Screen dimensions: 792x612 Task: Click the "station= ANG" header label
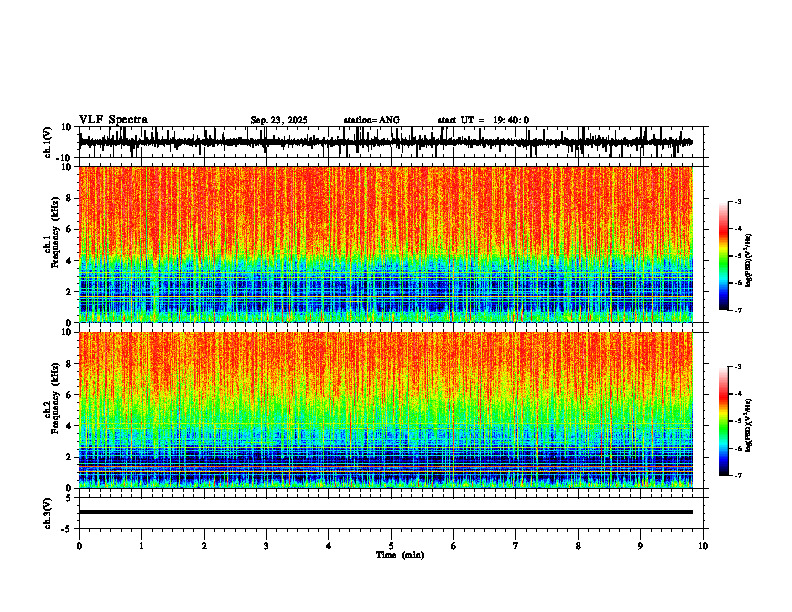pyautogui.click(x=371, y=120)
